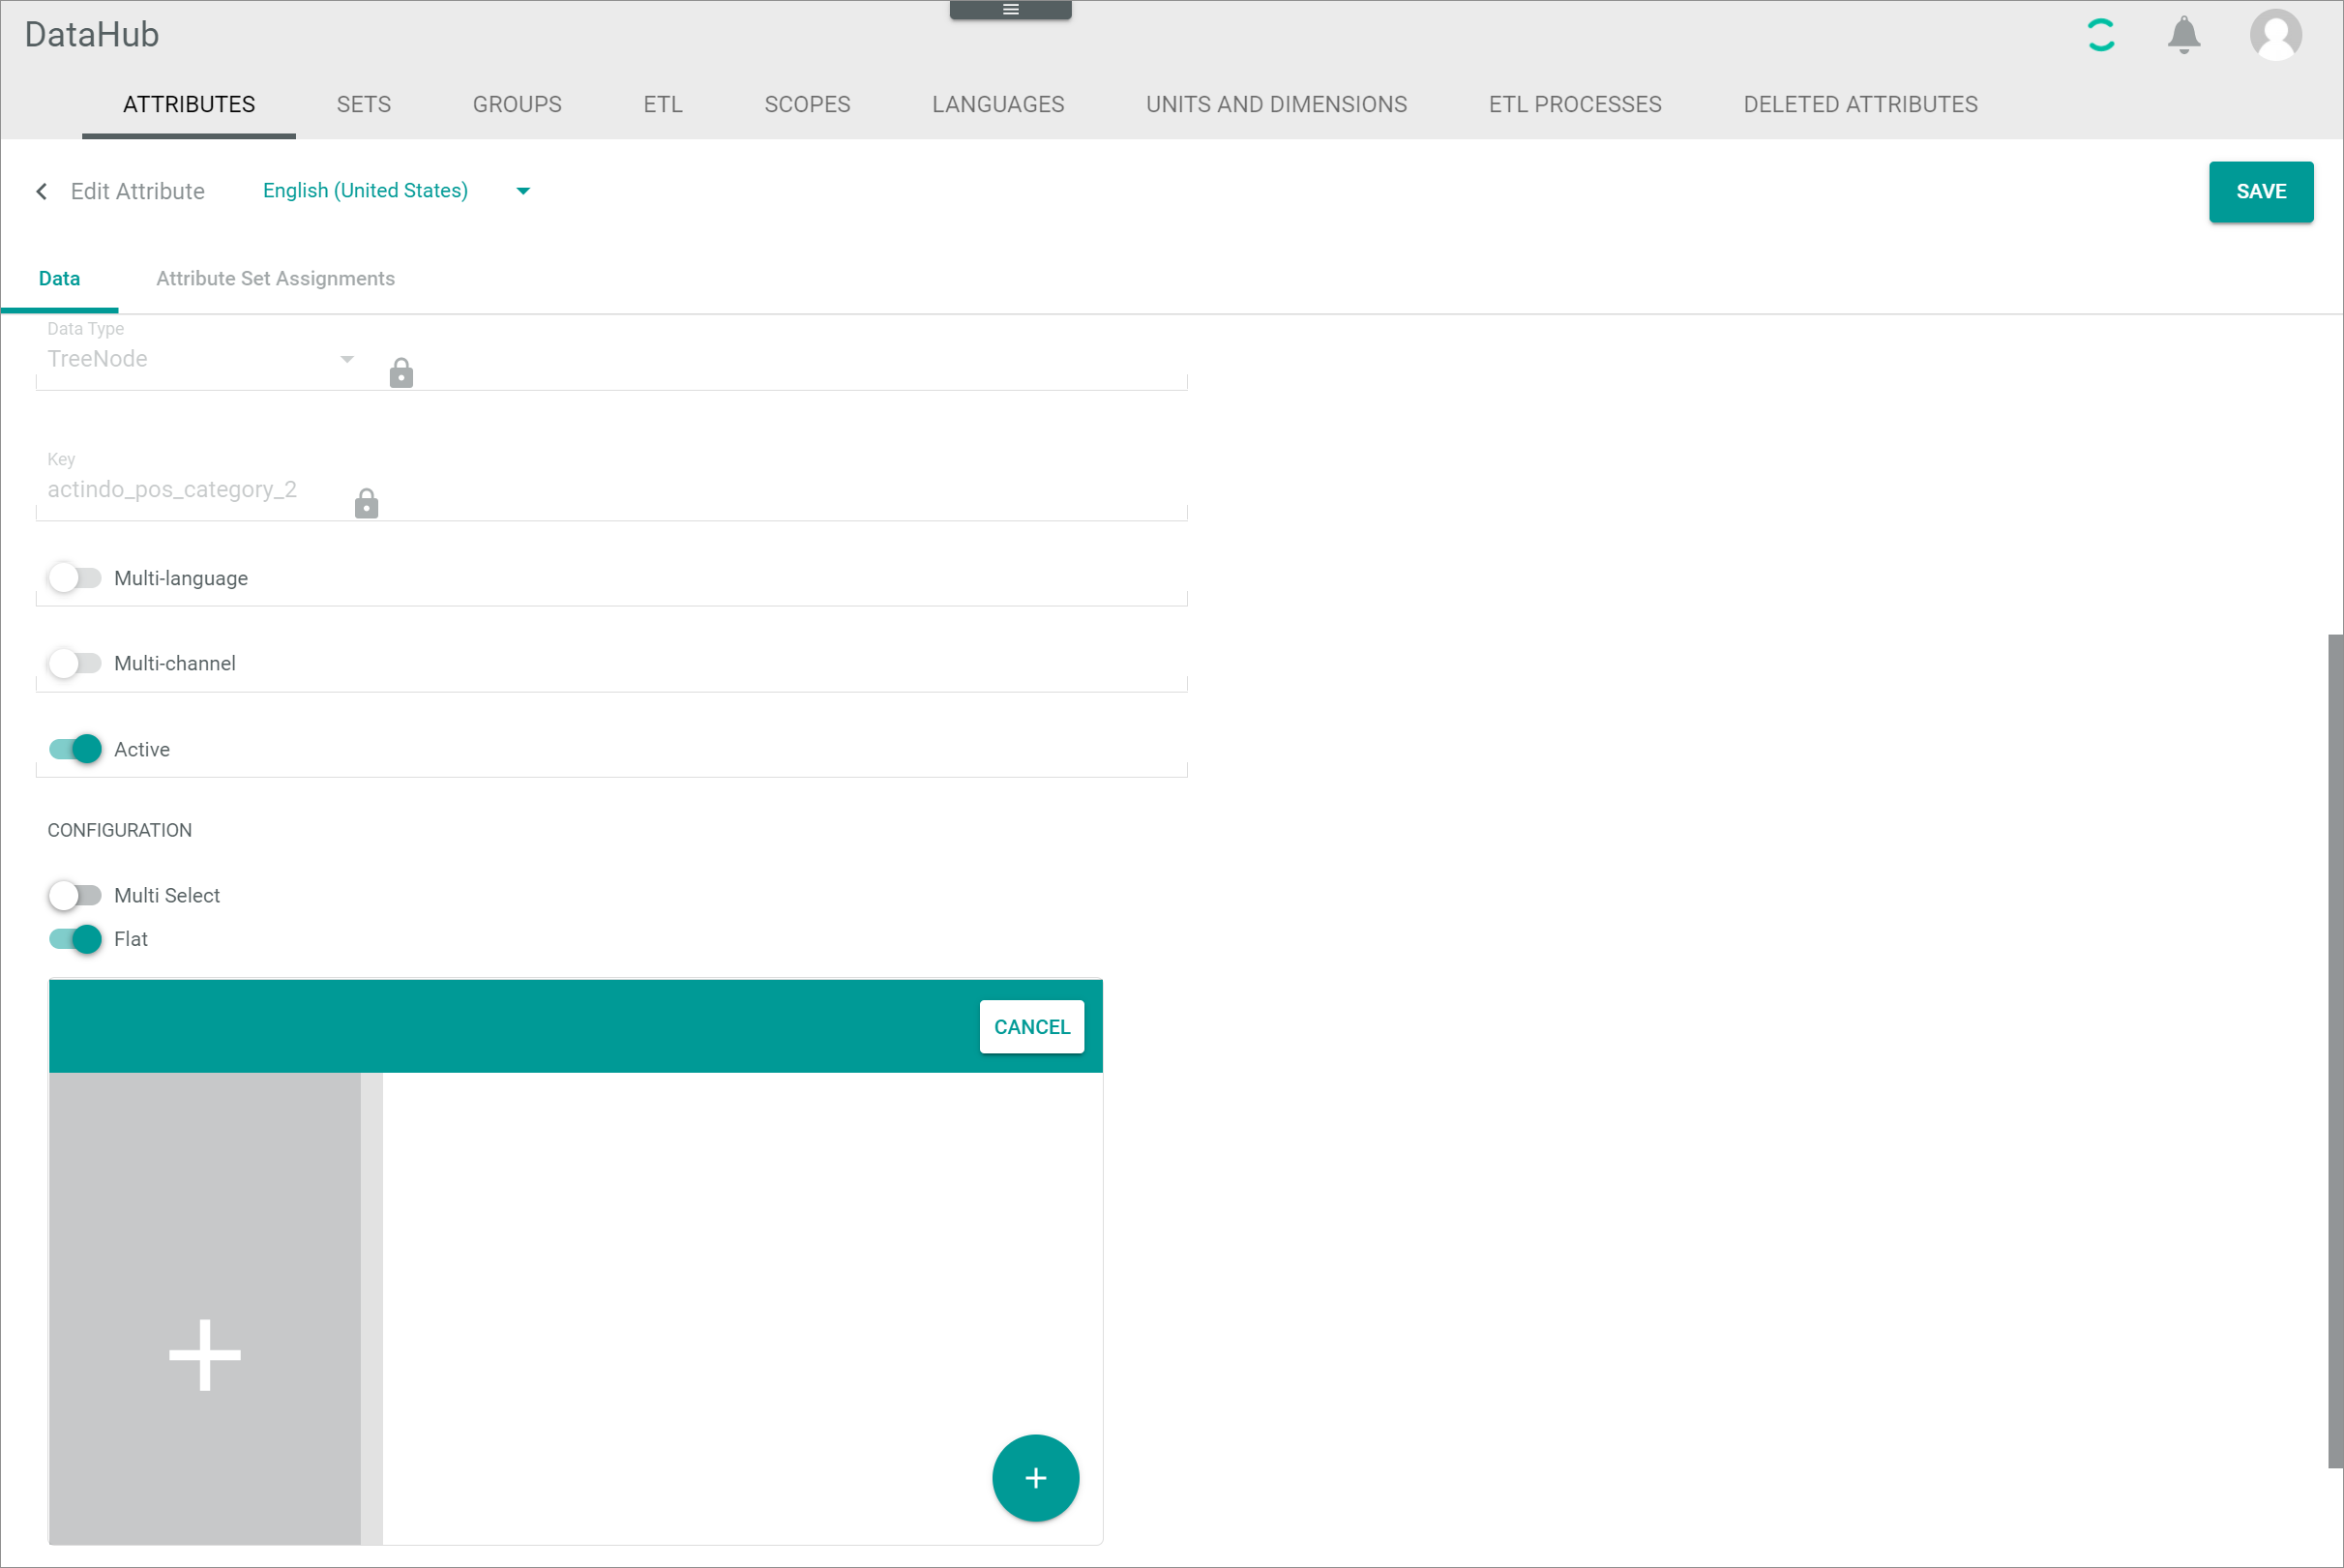Open the Data Type TreeNode dropdown
The width and height of the screenshot is (2344, 1568).
(344, 359)
